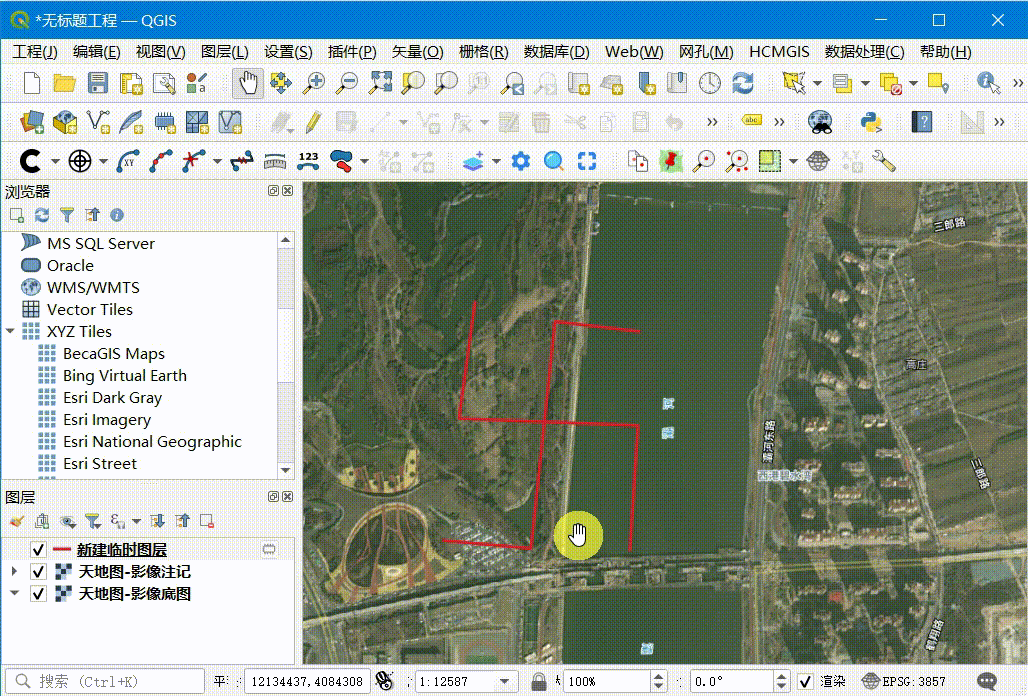Open the Help question mark icon
This screenshot has width=1028, height=696.
[921, 122]
